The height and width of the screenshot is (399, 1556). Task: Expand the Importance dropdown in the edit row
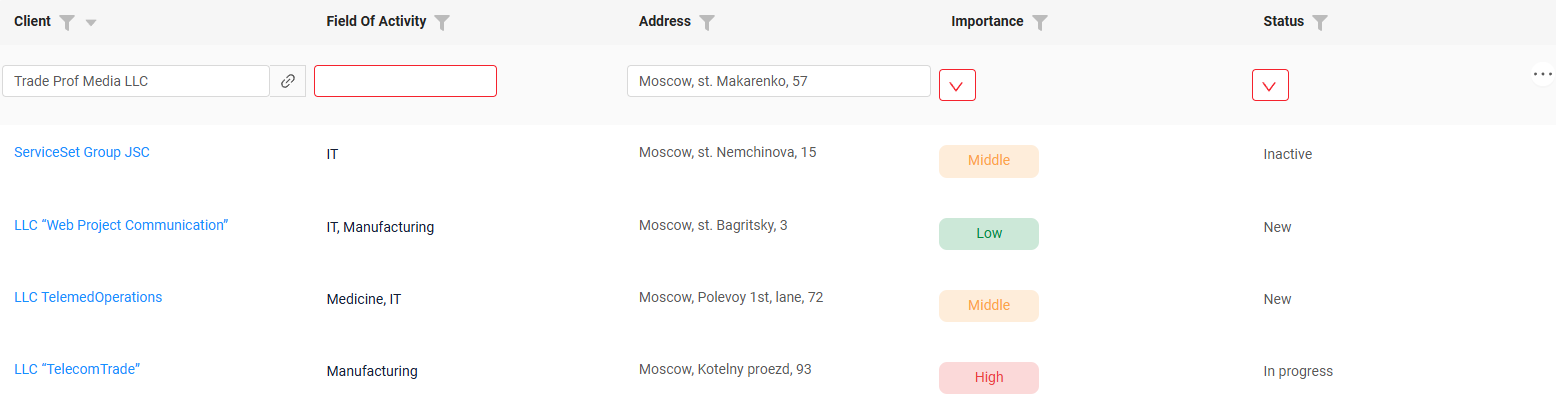coord(957,85)
